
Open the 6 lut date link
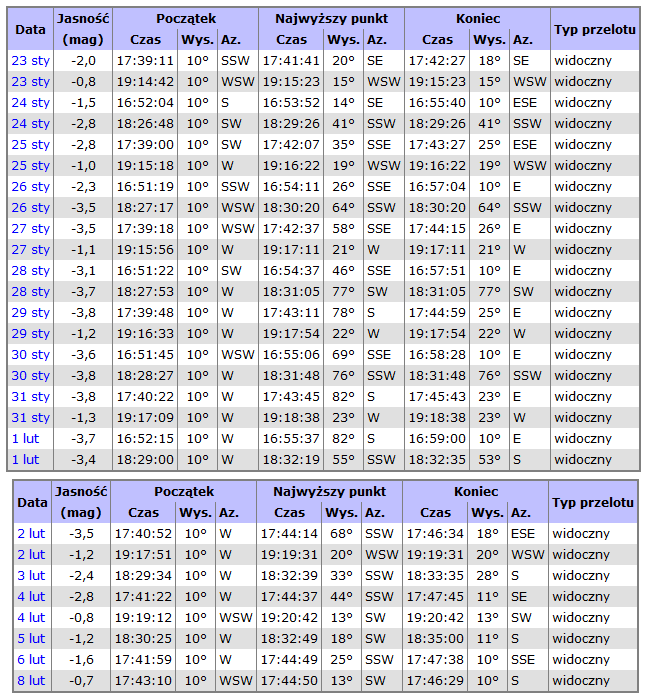tap(31, 659)
